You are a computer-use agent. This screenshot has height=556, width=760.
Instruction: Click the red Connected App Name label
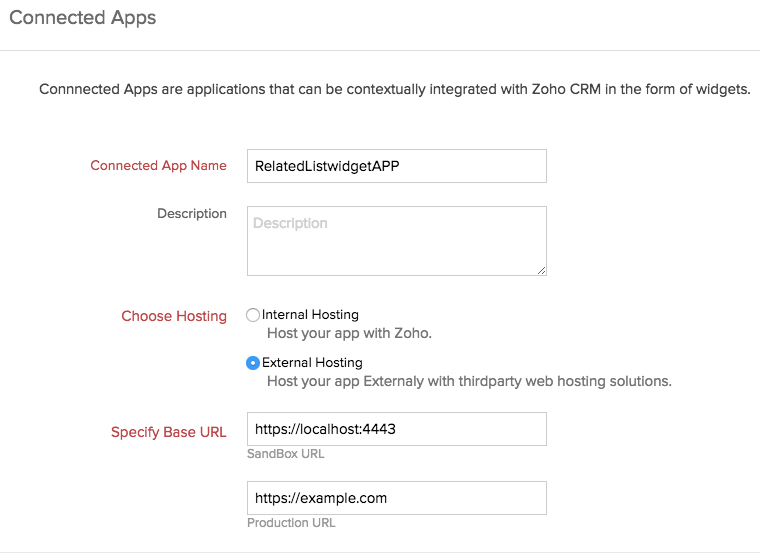[158, 166]
